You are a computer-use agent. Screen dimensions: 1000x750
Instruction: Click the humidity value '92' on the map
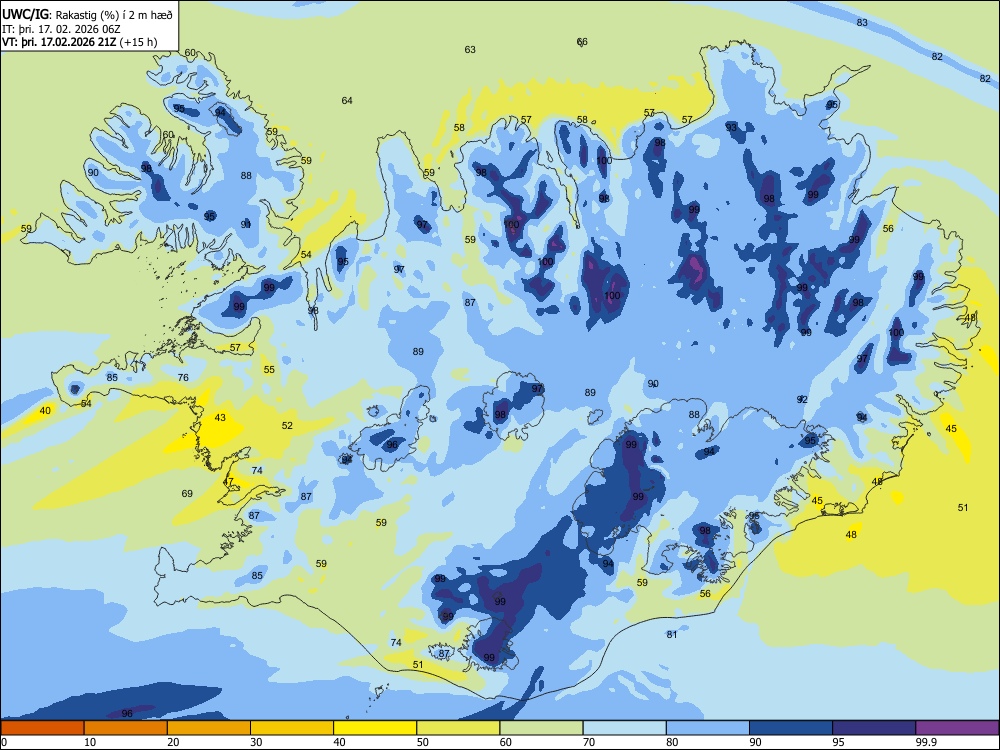(x=802, y=399)
